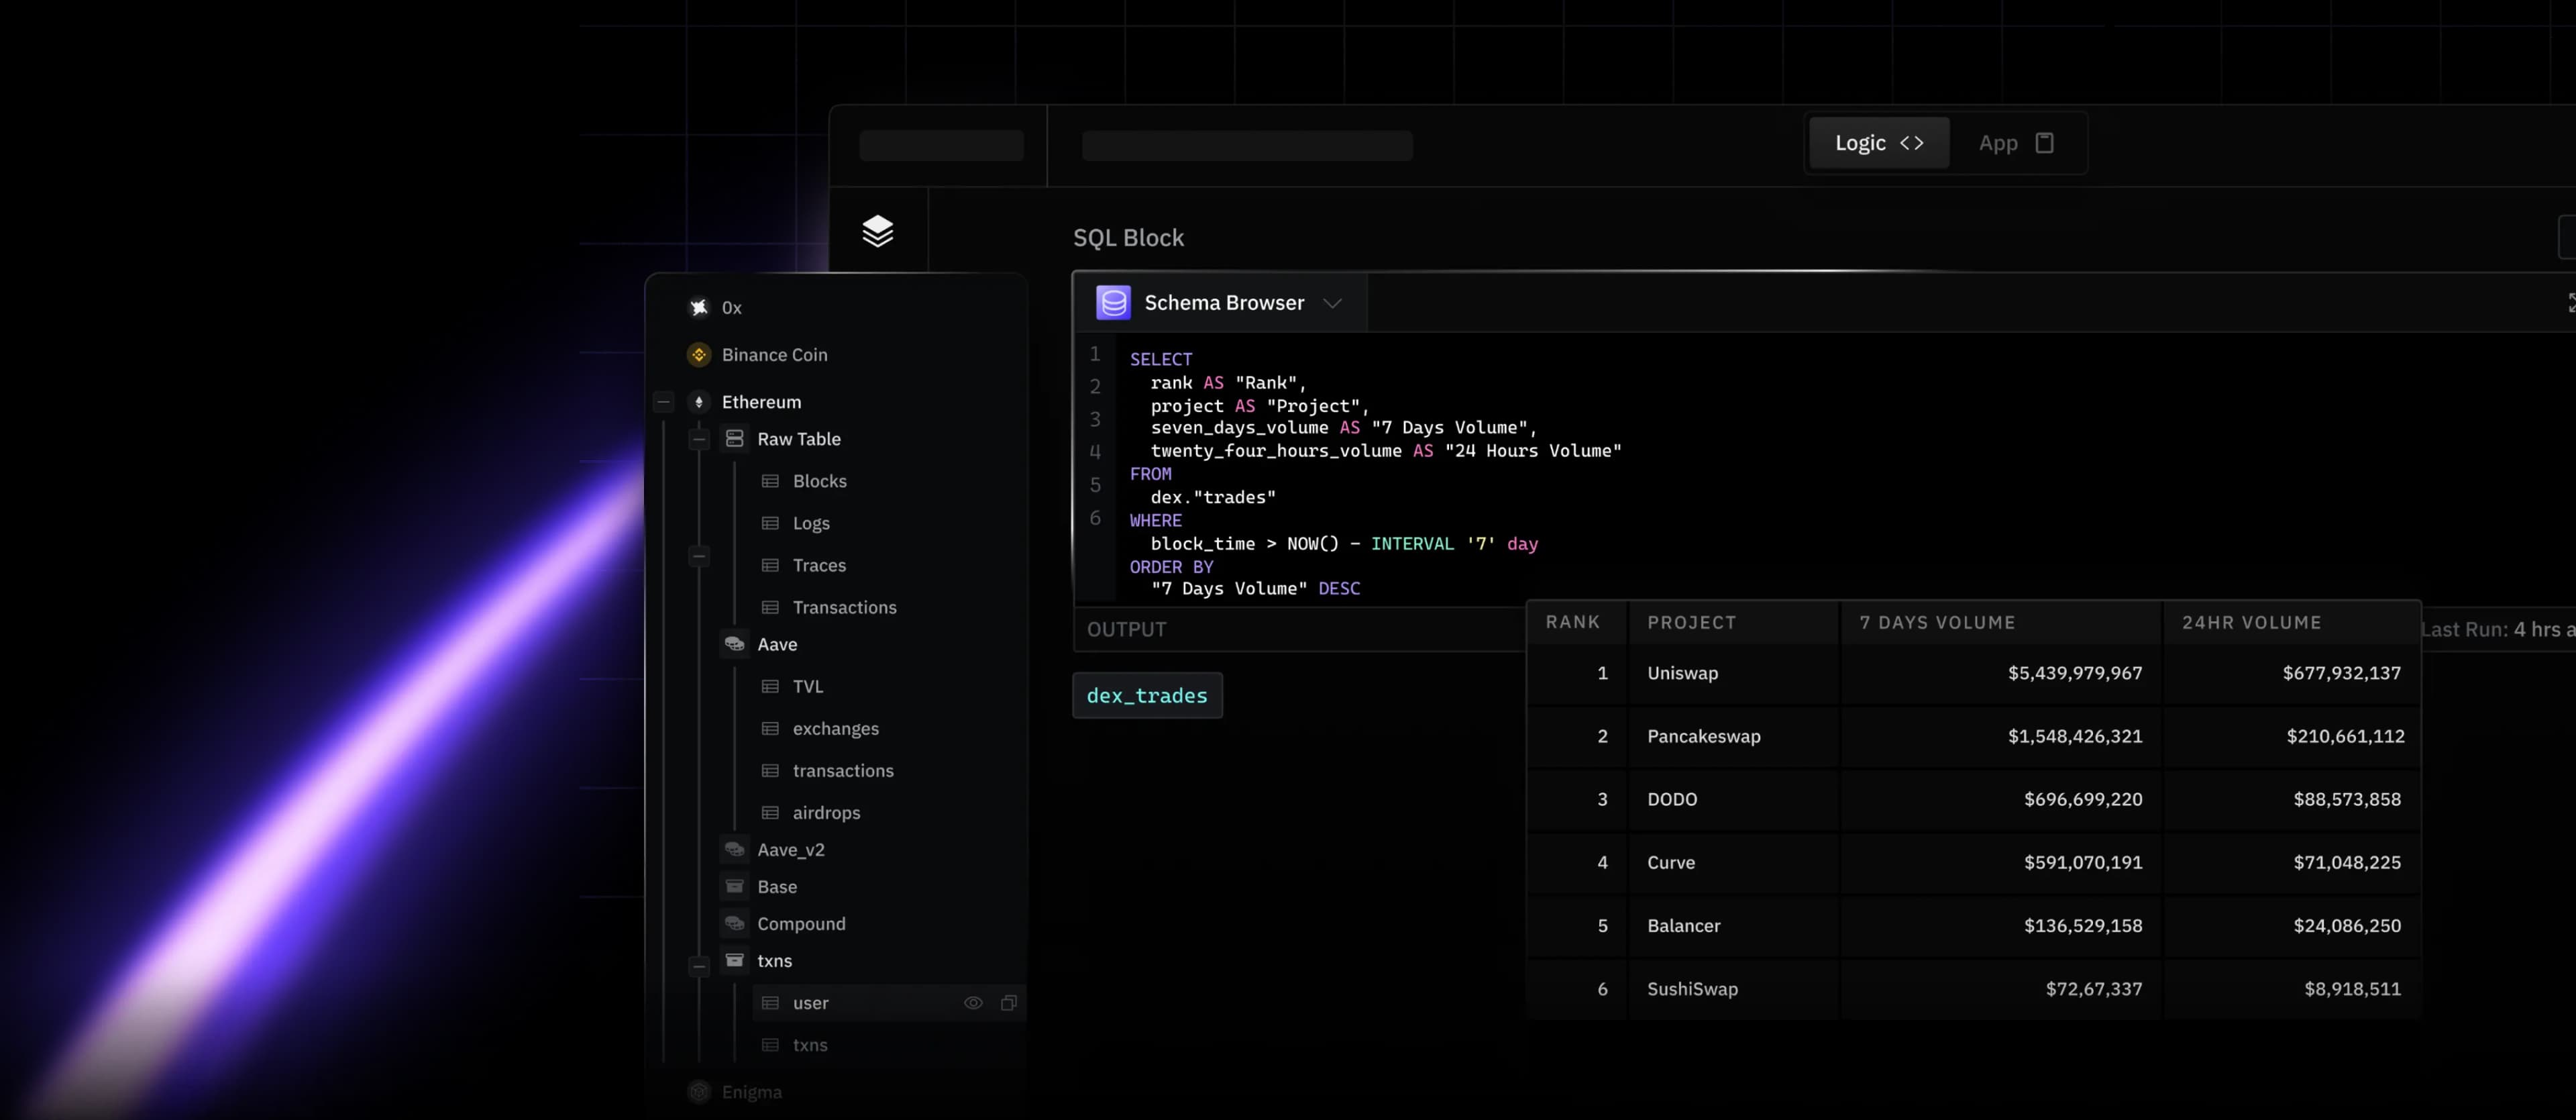Open the Compound tree item

tap(801, 923)
